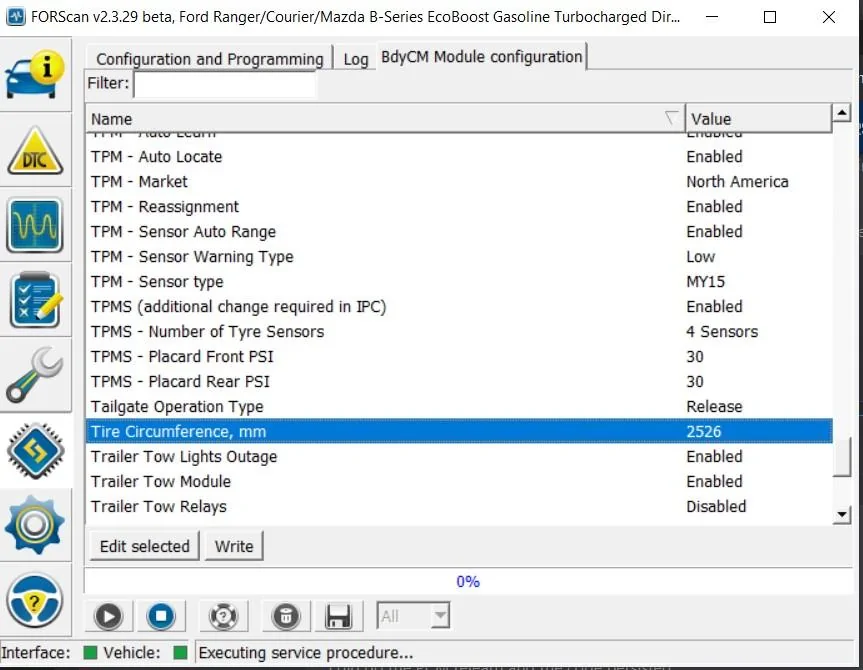The width and height of the screenshot is (863, 670).
Task: Click the Value column header
Action: click(x=758, y=118)
